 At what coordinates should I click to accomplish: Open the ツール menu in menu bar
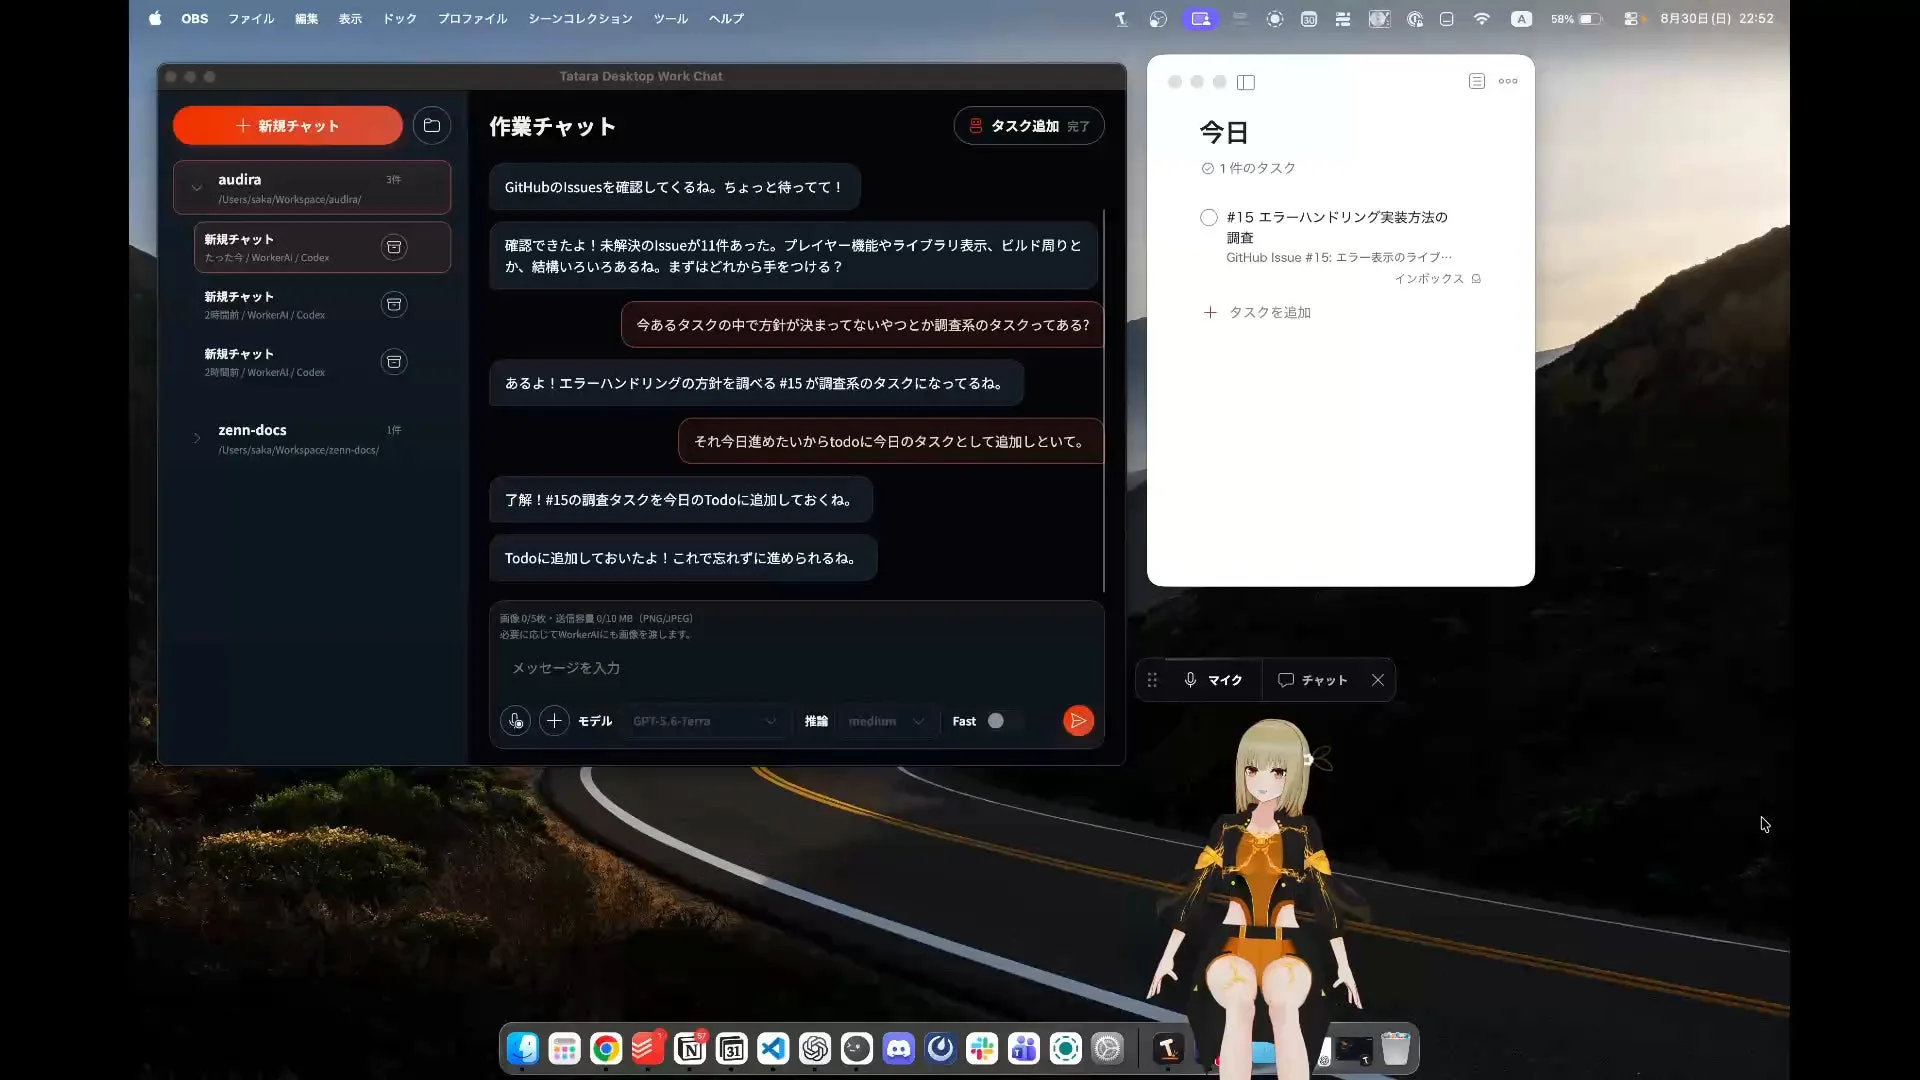pyautogui.click(x=670, y=19)
